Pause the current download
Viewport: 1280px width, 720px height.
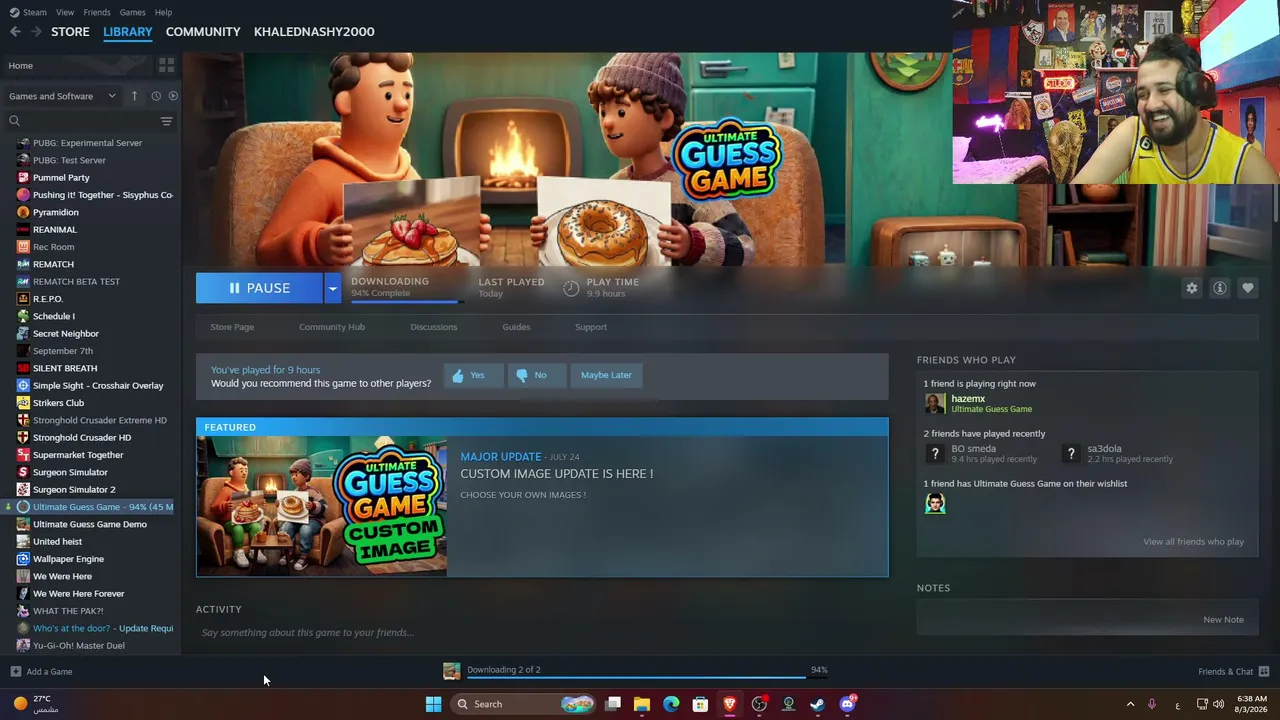tap(259, 288)
